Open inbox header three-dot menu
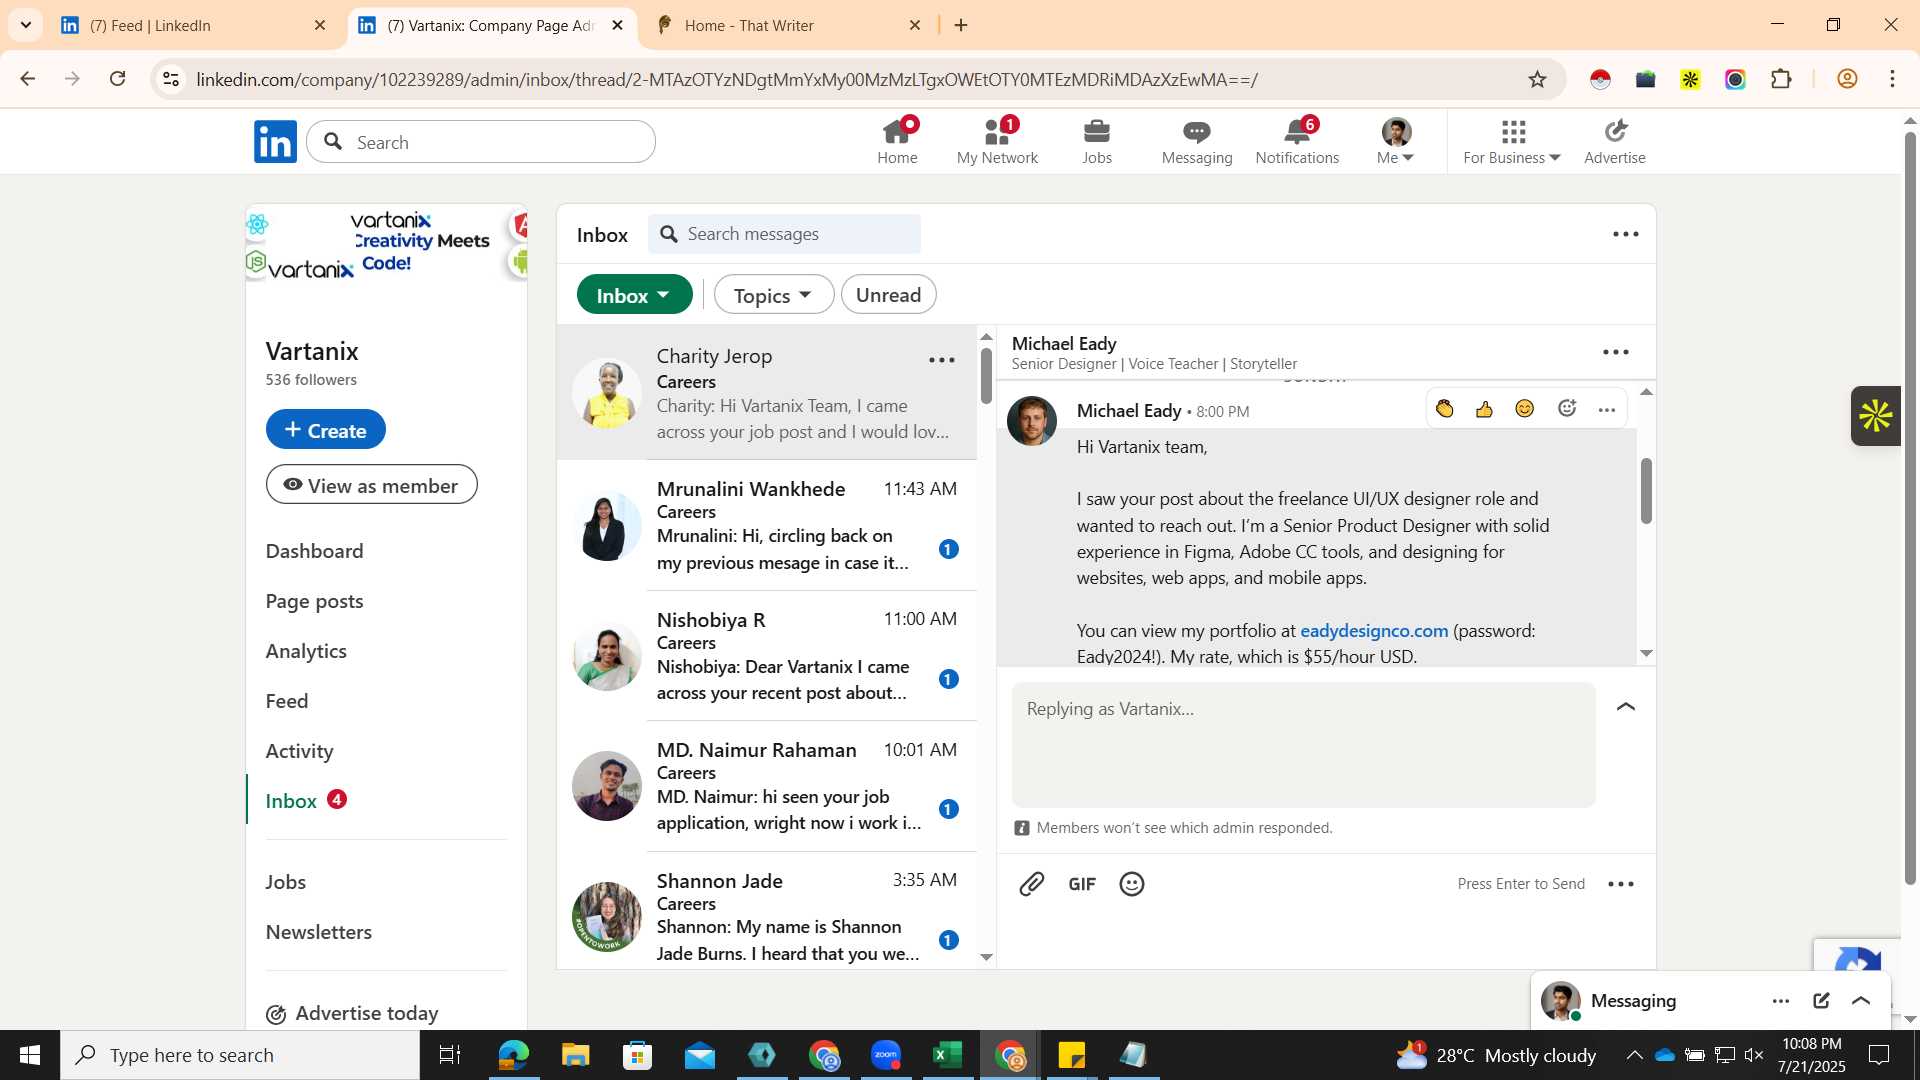 pos(1626,234)
